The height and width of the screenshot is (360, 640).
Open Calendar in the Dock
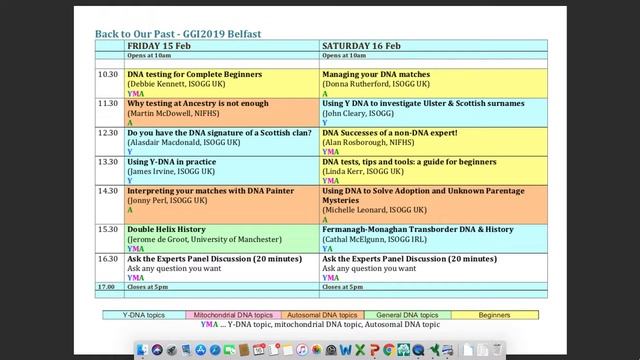[259, 350]
